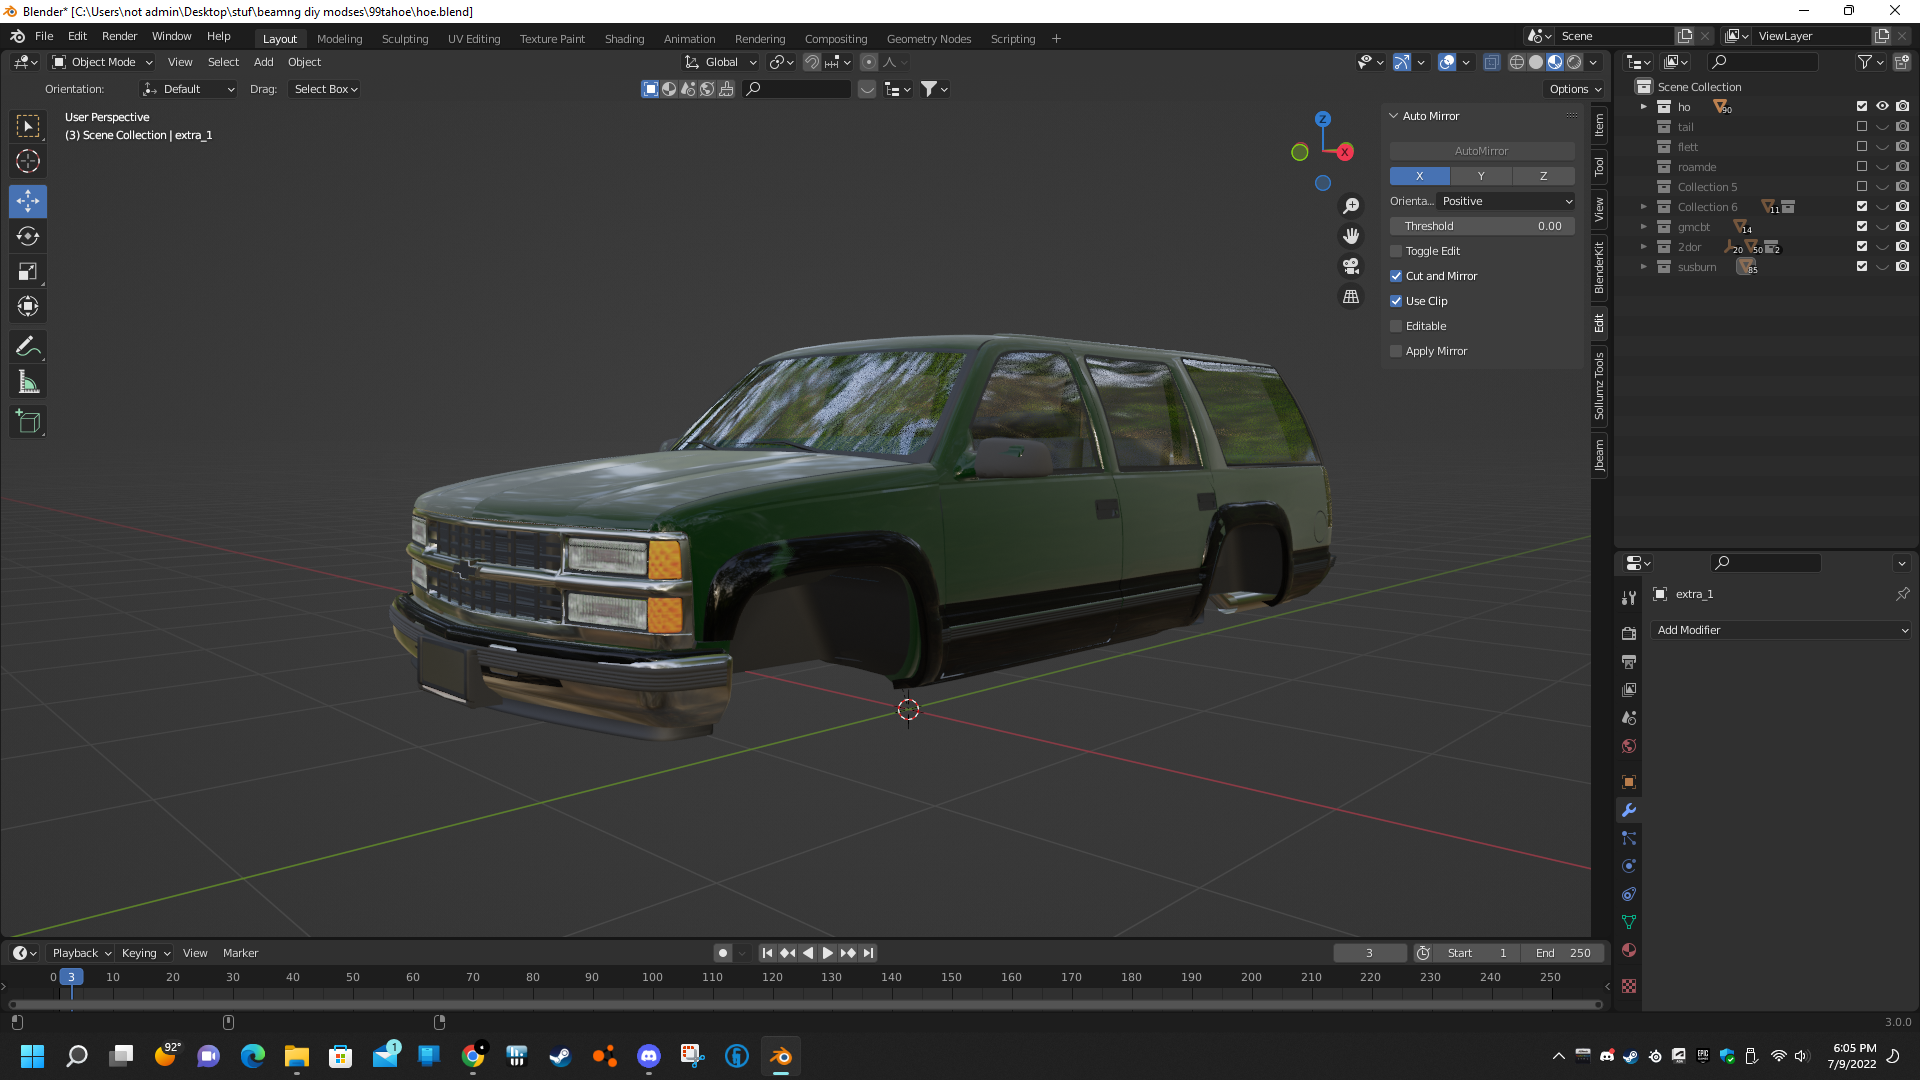The height and width of the screenshot is (1080, 1920).
Task: Select the Y axis mirror button
Action: (x=1481, y=176)
